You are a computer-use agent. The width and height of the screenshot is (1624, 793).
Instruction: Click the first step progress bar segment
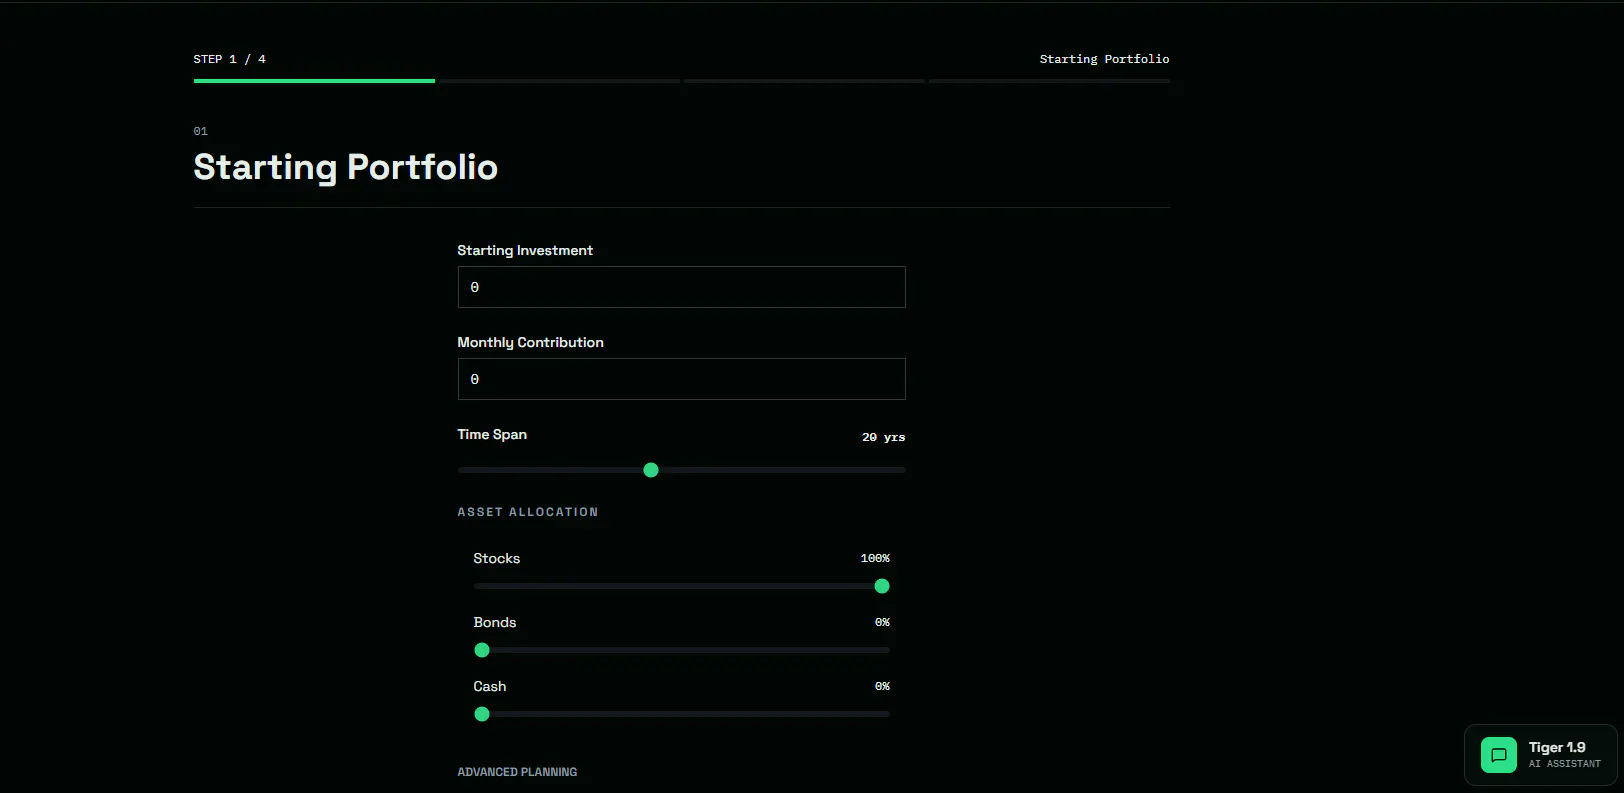314,81
